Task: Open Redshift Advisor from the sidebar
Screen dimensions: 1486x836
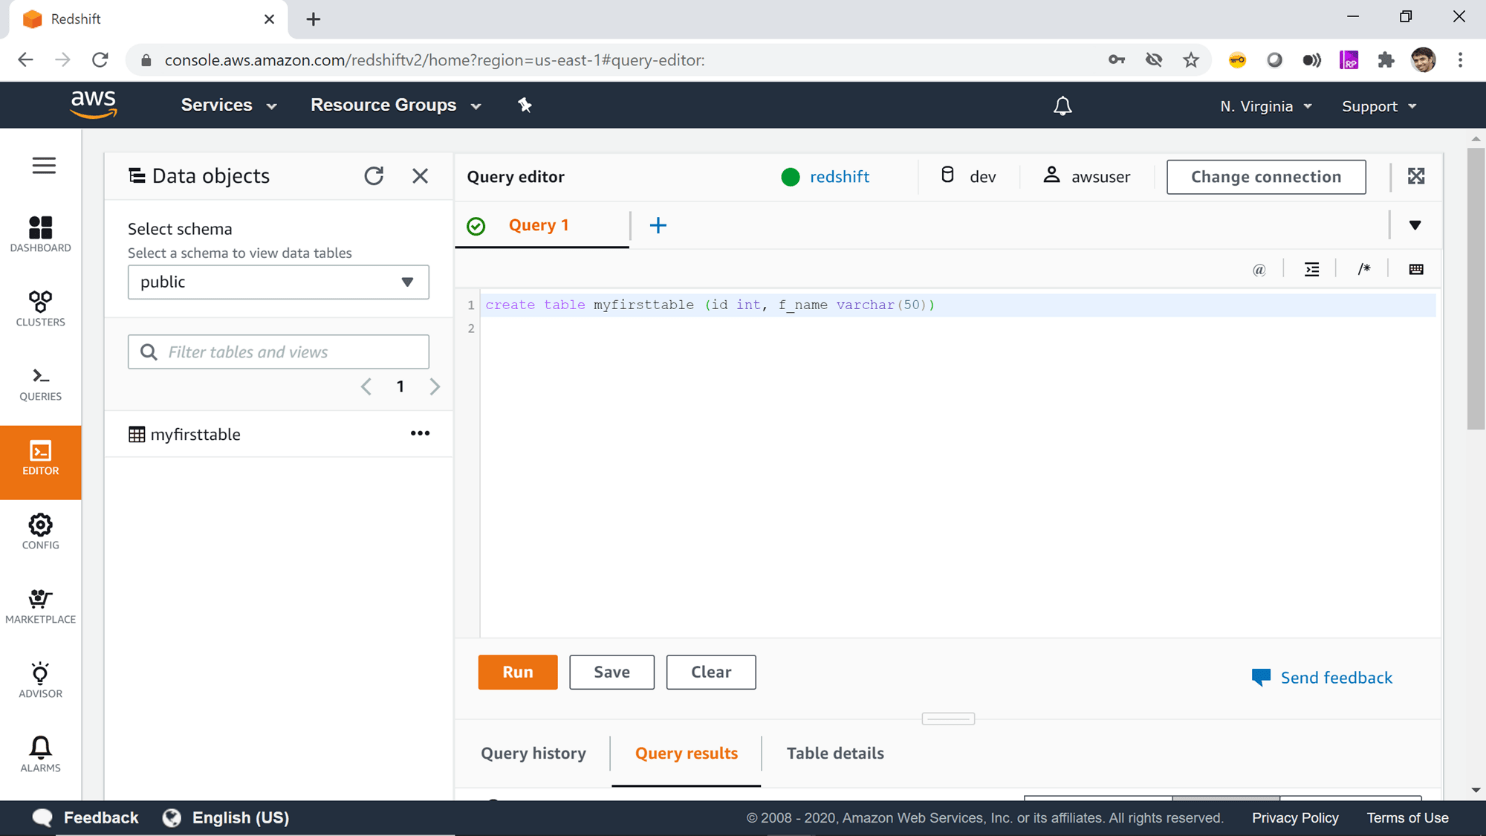Action: (x=40, y=681)
